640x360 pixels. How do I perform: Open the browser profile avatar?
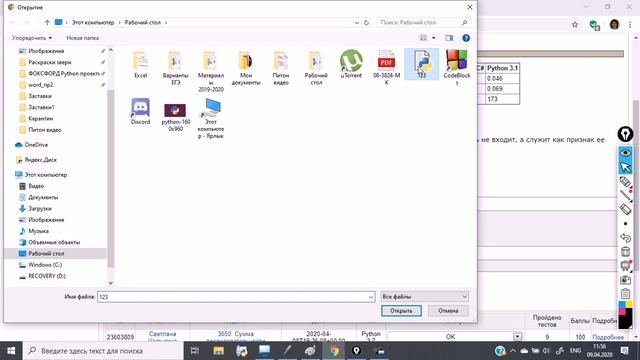point(614,24)
